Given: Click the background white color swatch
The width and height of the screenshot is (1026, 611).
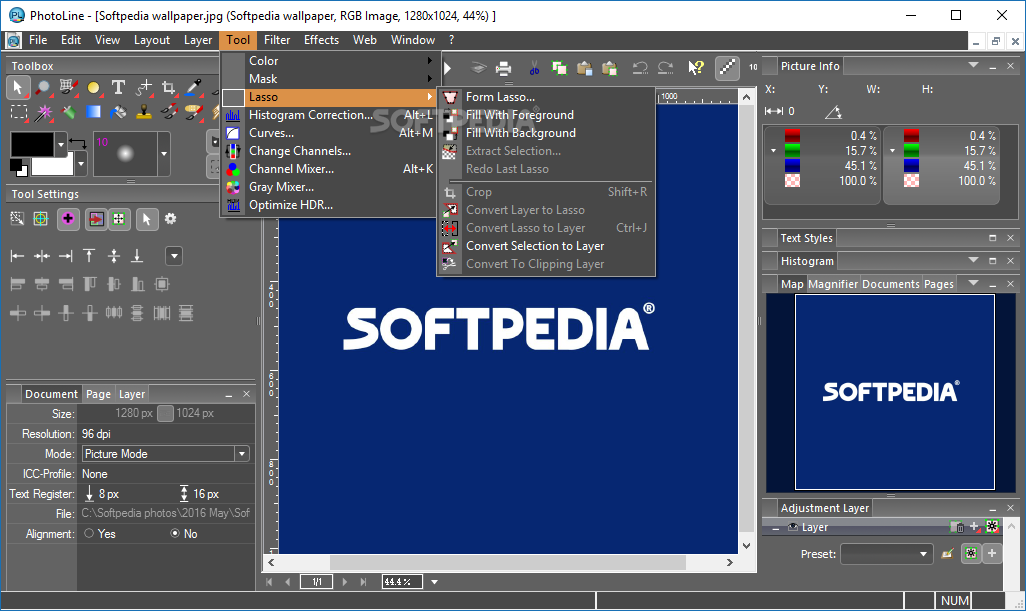Looking at the screenshot, I should pyautogui.click(x=52, y=166).
